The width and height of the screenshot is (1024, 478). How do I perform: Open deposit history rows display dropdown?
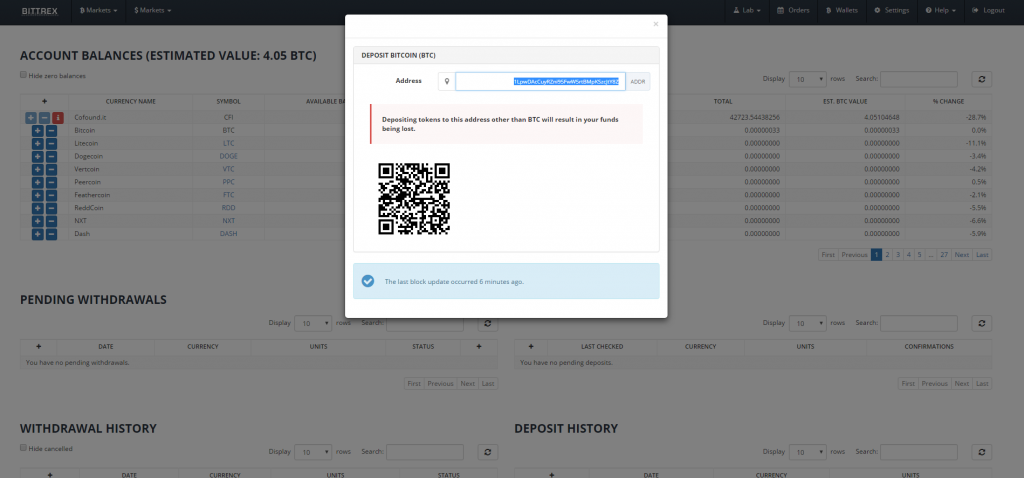tap(808, 452)
